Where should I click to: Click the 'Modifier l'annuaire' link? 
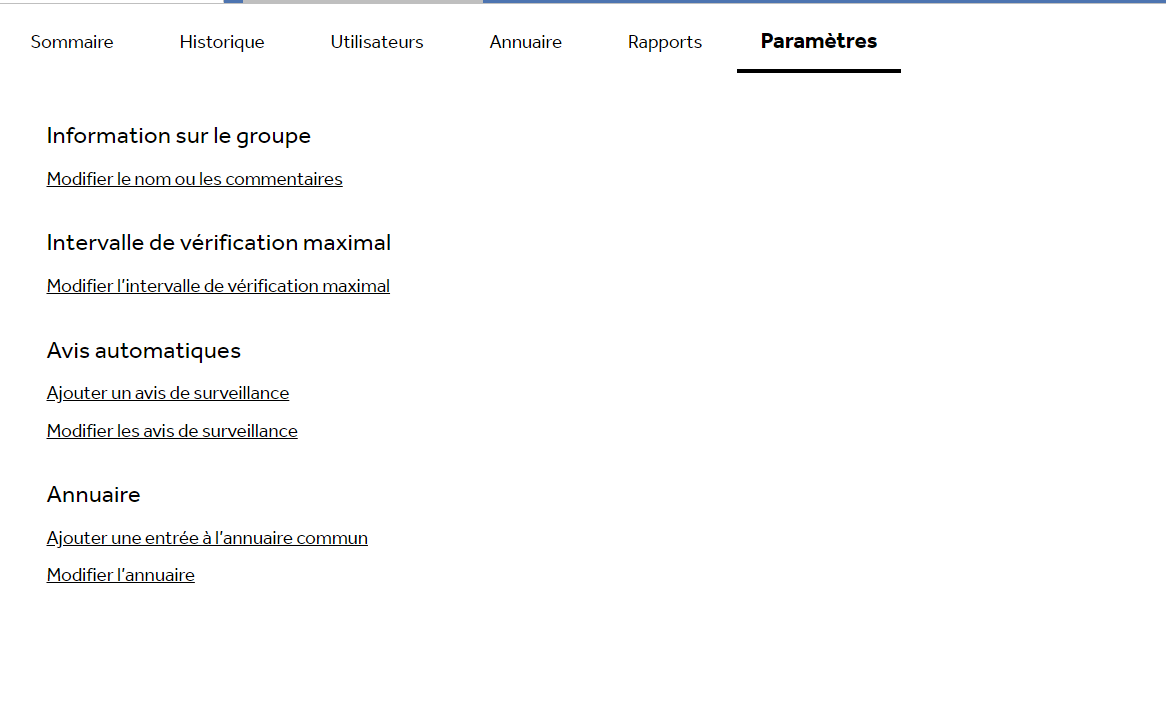120,575
